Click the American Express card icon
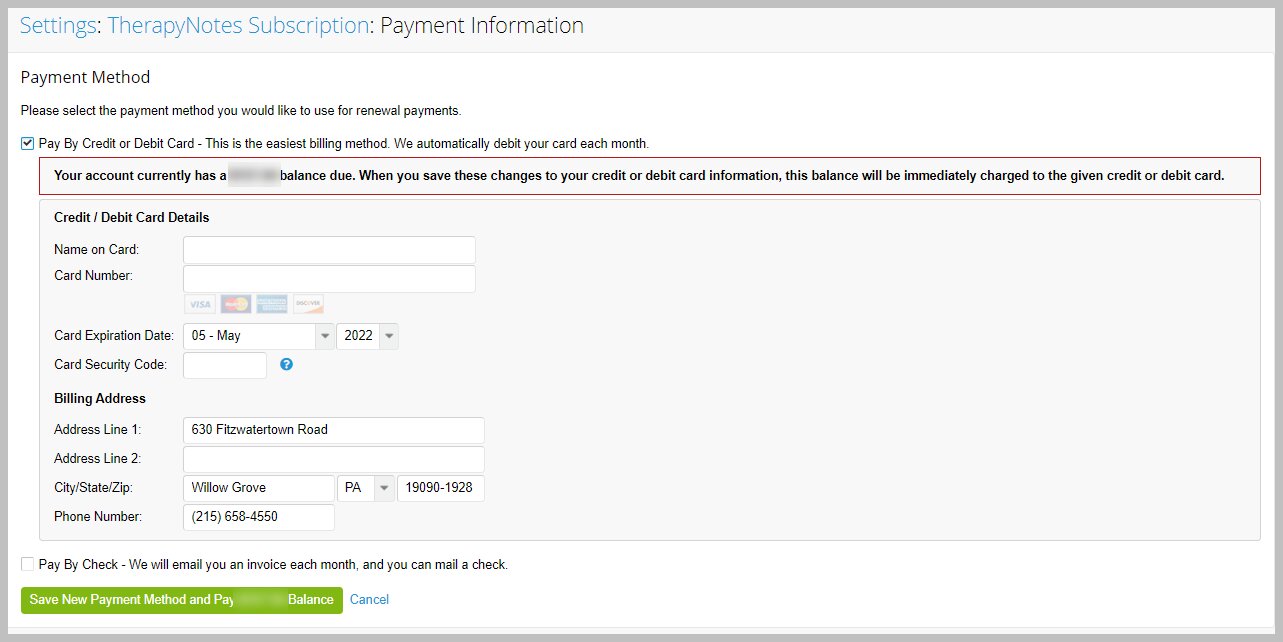The height and width of the screenshot is (642, 1283). point(272,304)
